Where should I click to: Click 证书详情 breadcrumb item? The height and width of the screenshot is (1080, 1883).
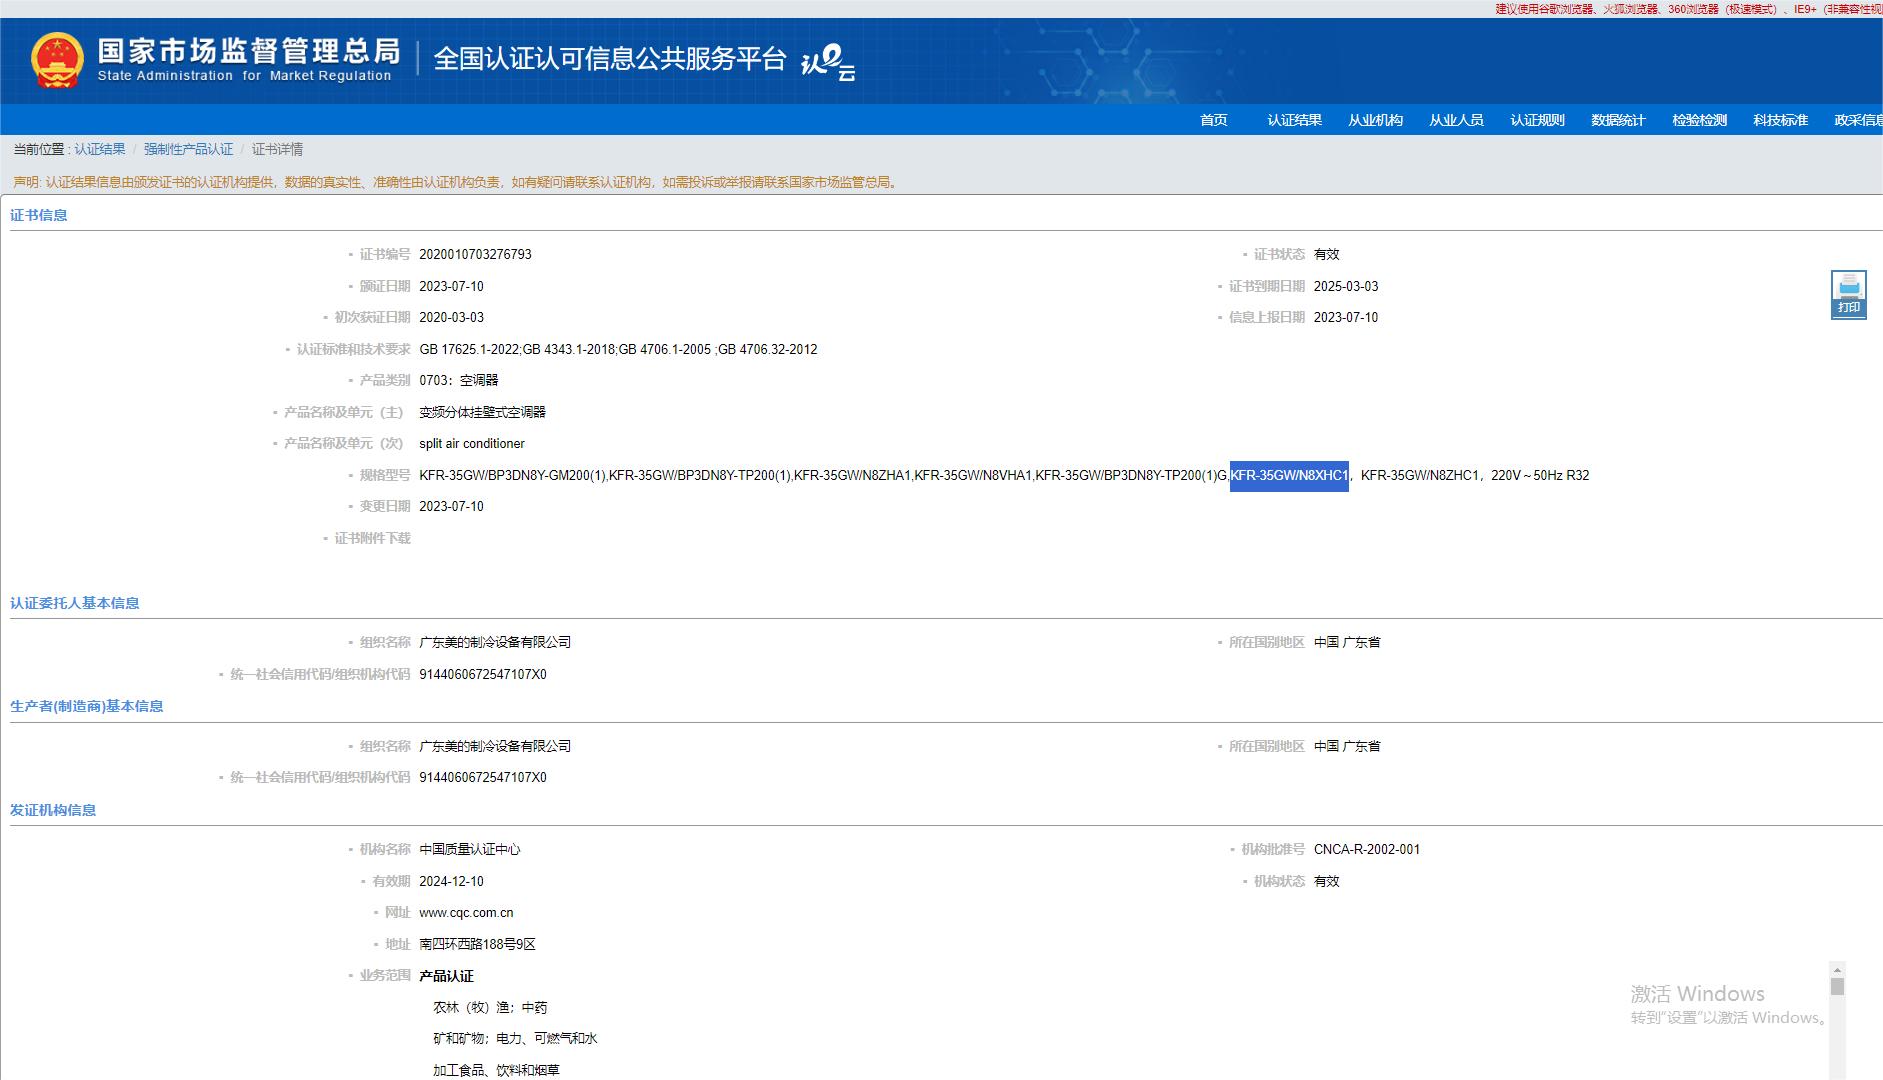[x=277, y=149]
